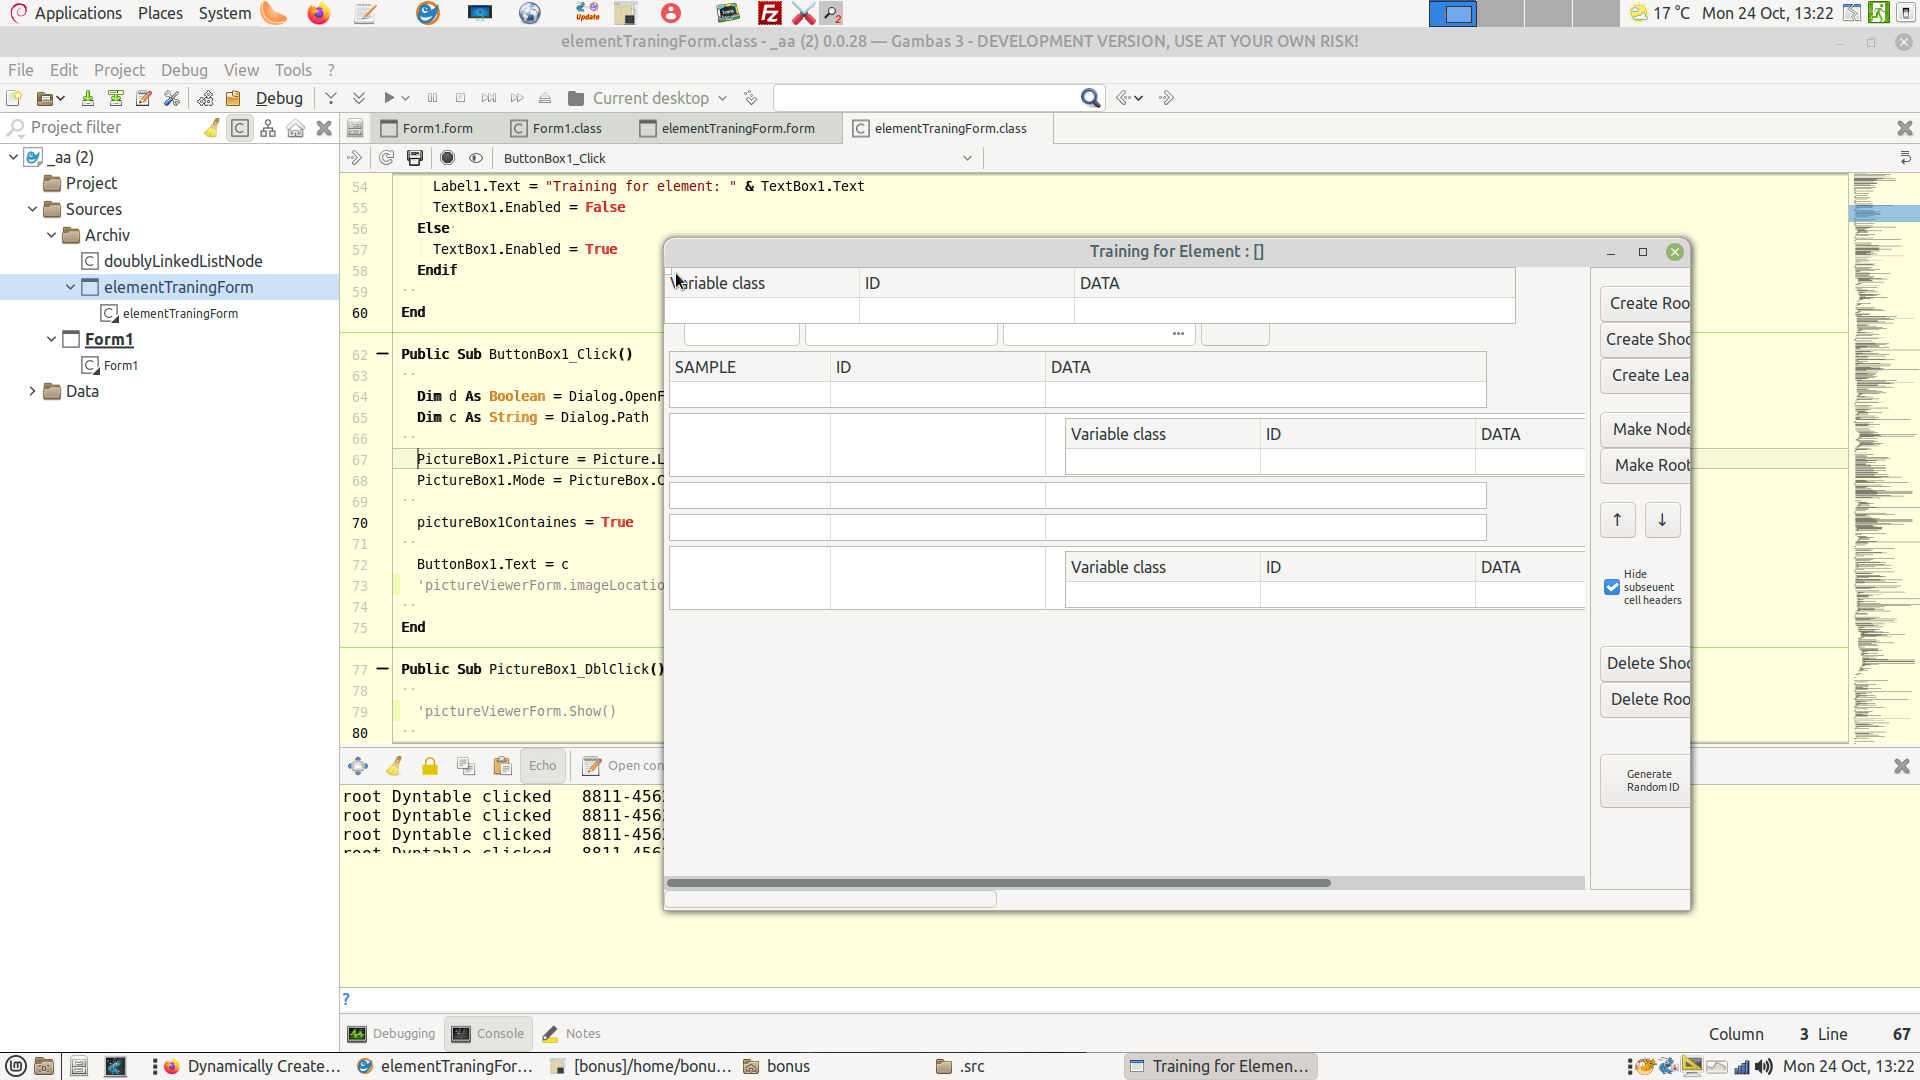Click the search magnifier icon
Image resolution: width=1920 pixels, height=1080 pixels.
[1090, 98]
